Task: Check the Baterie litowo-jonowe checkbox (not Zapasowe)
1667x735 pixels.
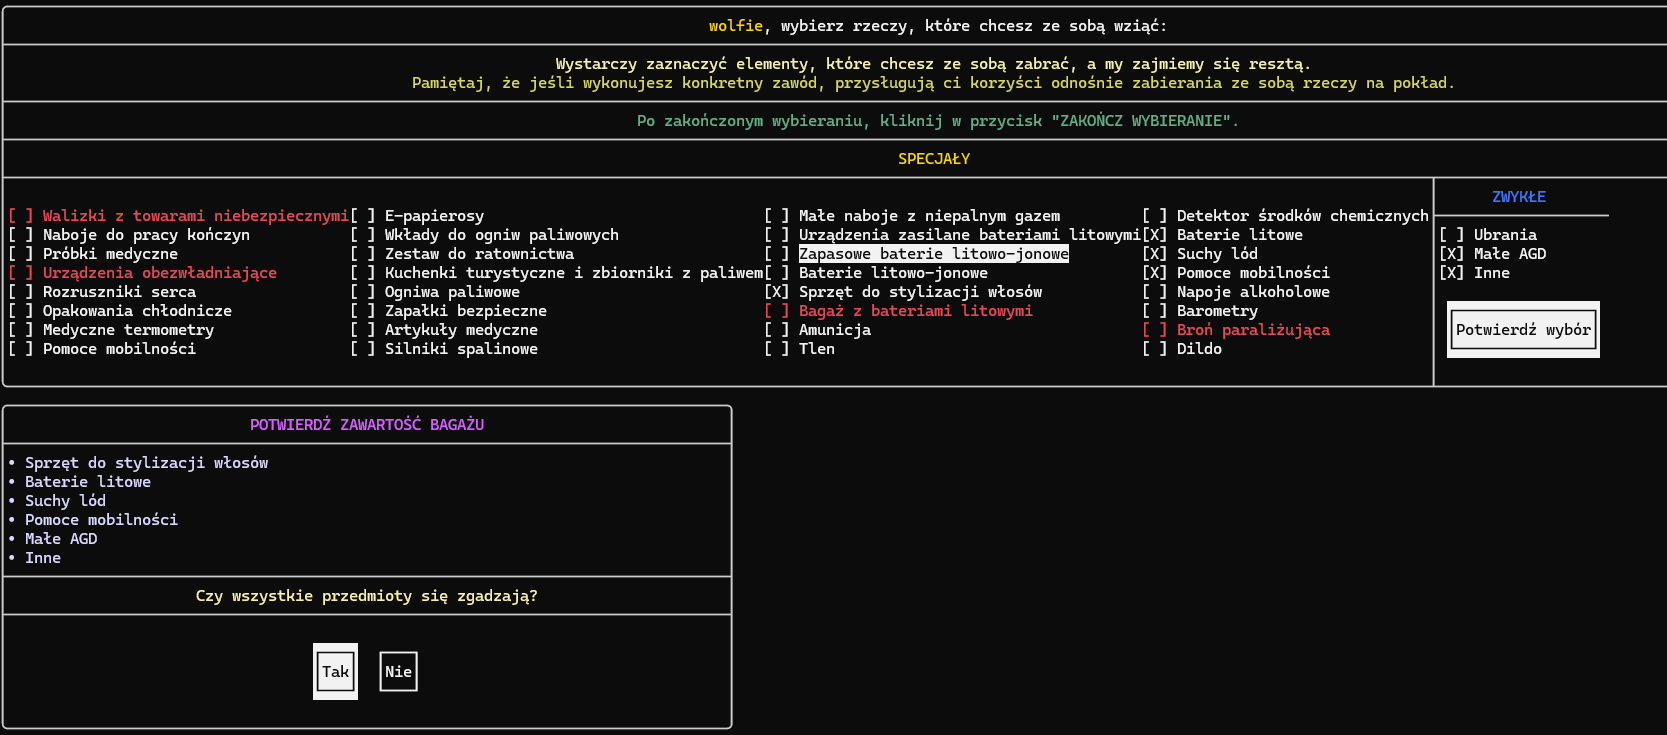Action: point(777,273)
